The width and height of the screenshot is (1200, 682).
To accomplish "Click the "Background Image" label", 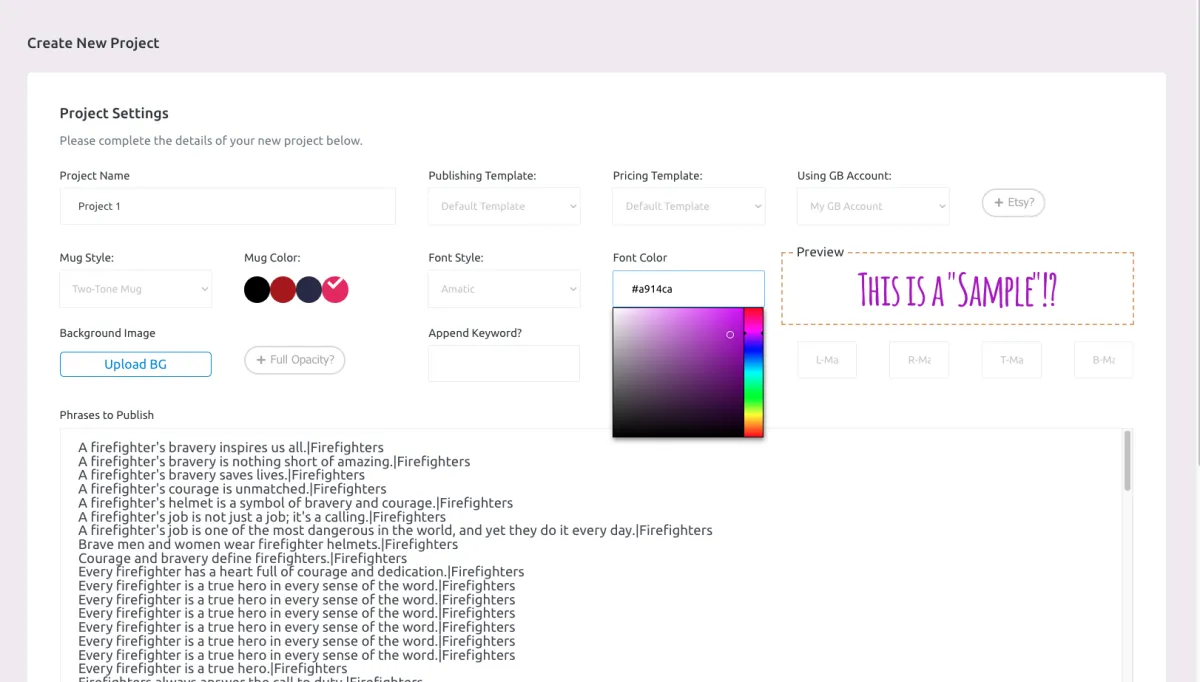I will [108, 333].
